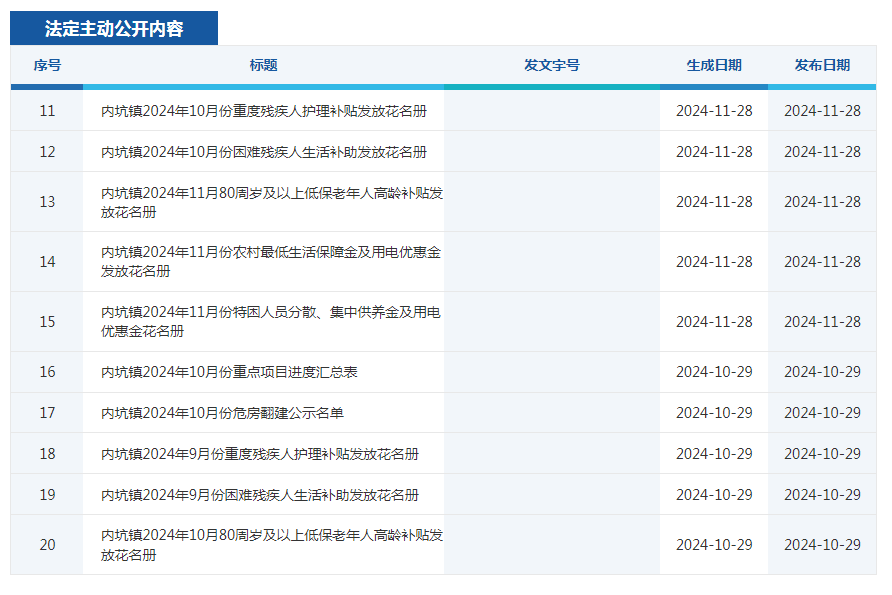Click the 发布日期 date for row 17
The width and height of the screenshot is (892, 595).
pos(823,412)
